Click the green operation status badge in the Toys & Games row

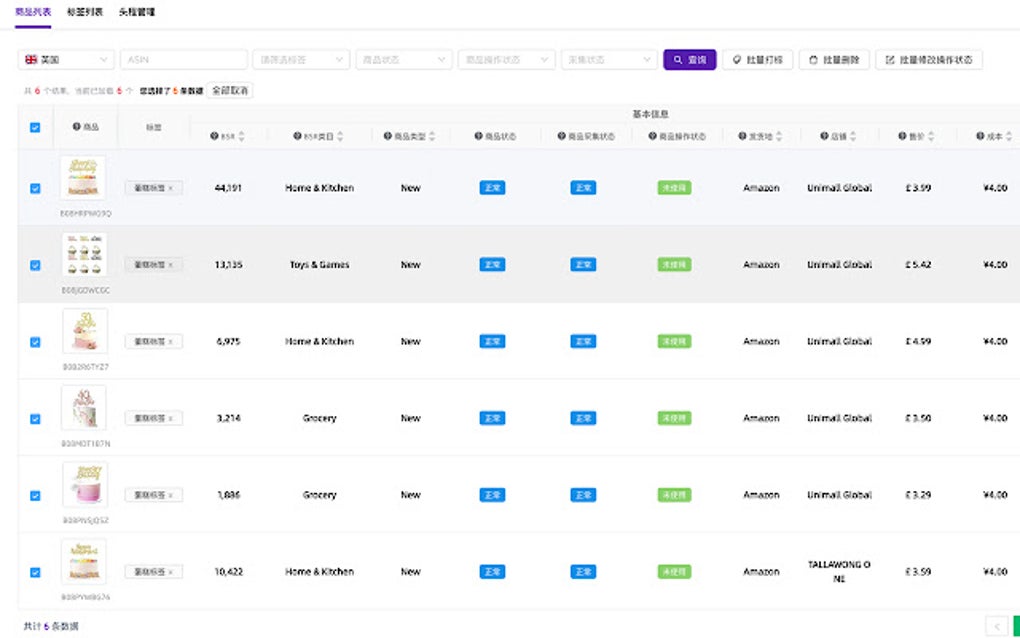674,265
